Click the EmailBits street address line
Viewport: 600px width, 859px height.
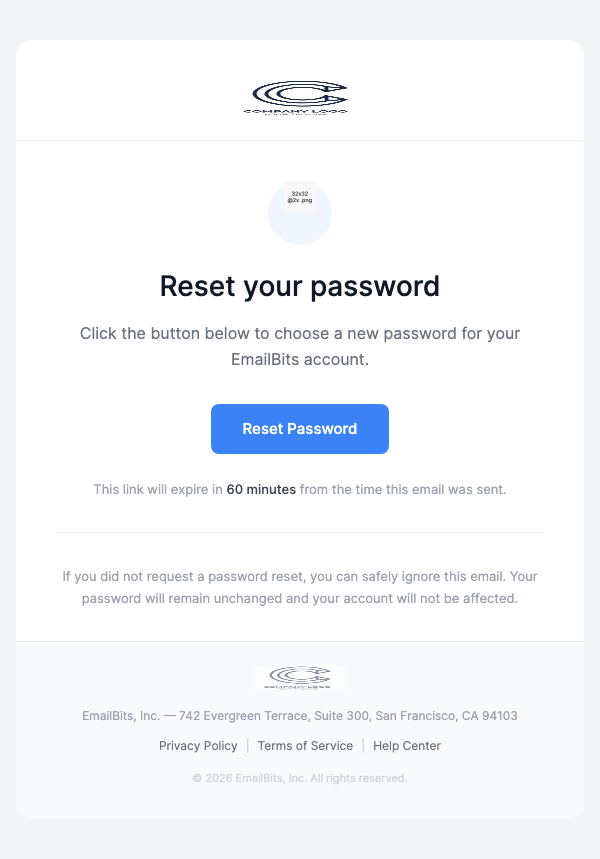click(299, 715)
